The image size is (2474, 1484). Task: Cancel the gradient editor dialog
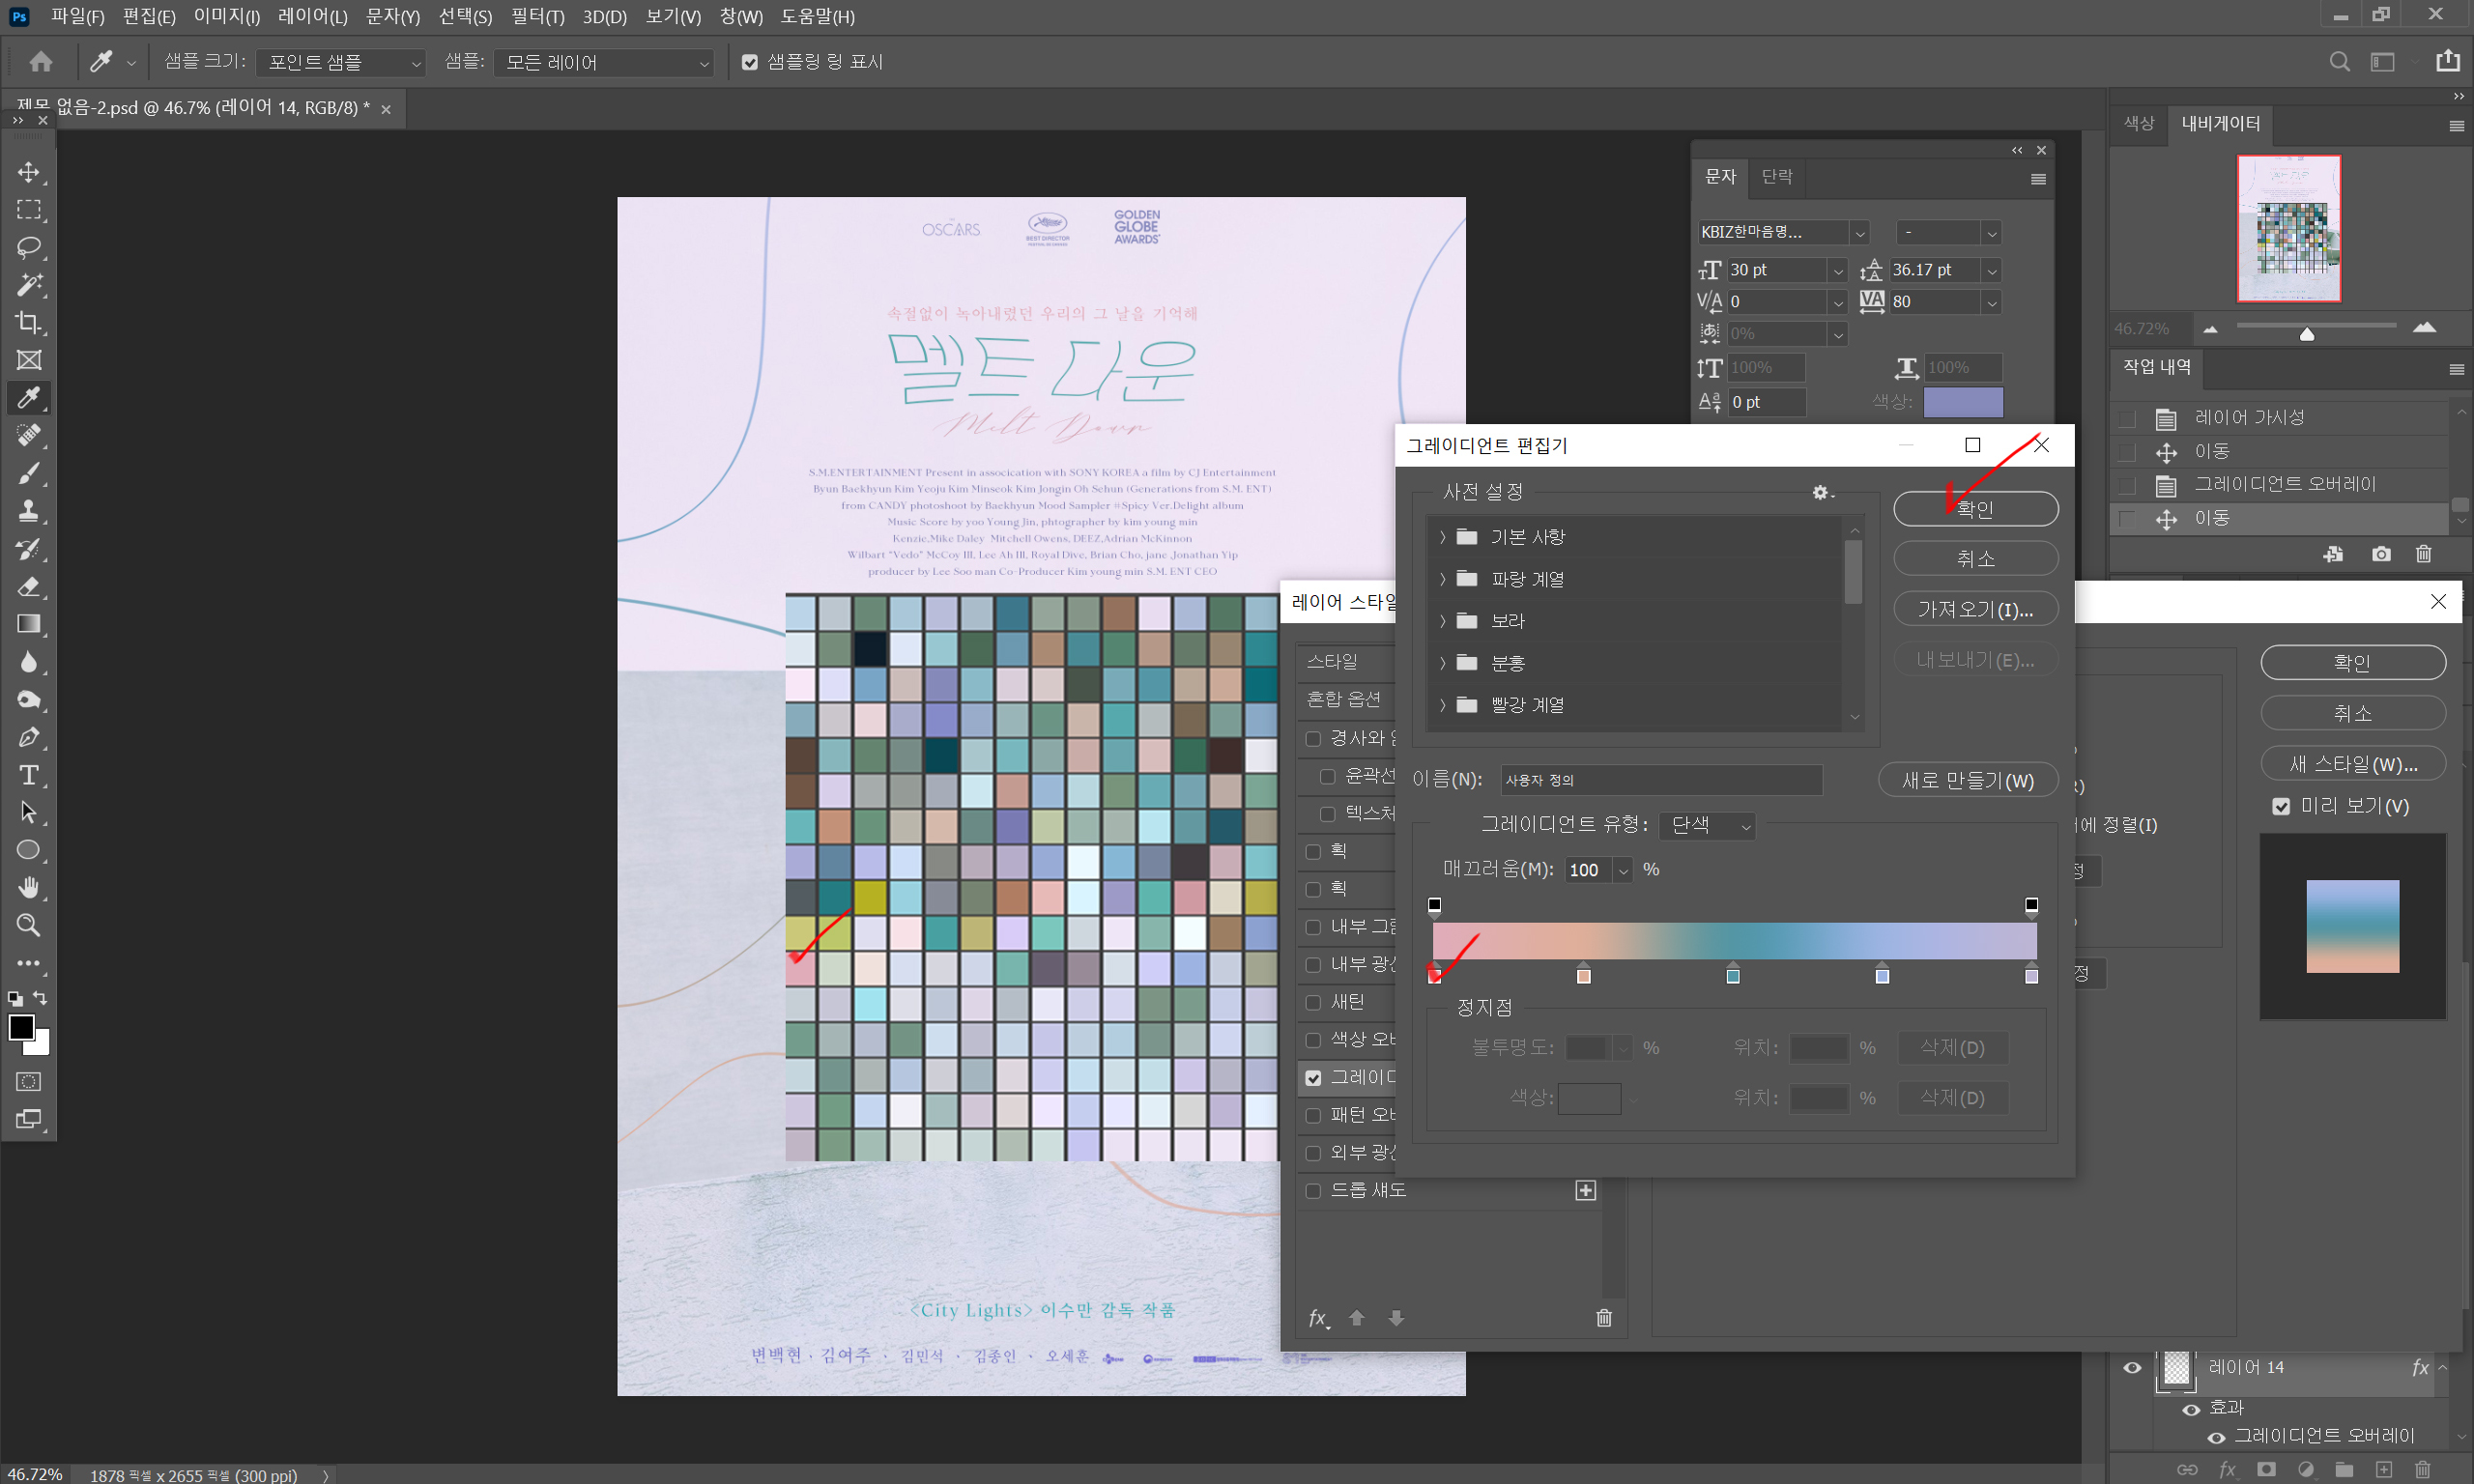1975,558
